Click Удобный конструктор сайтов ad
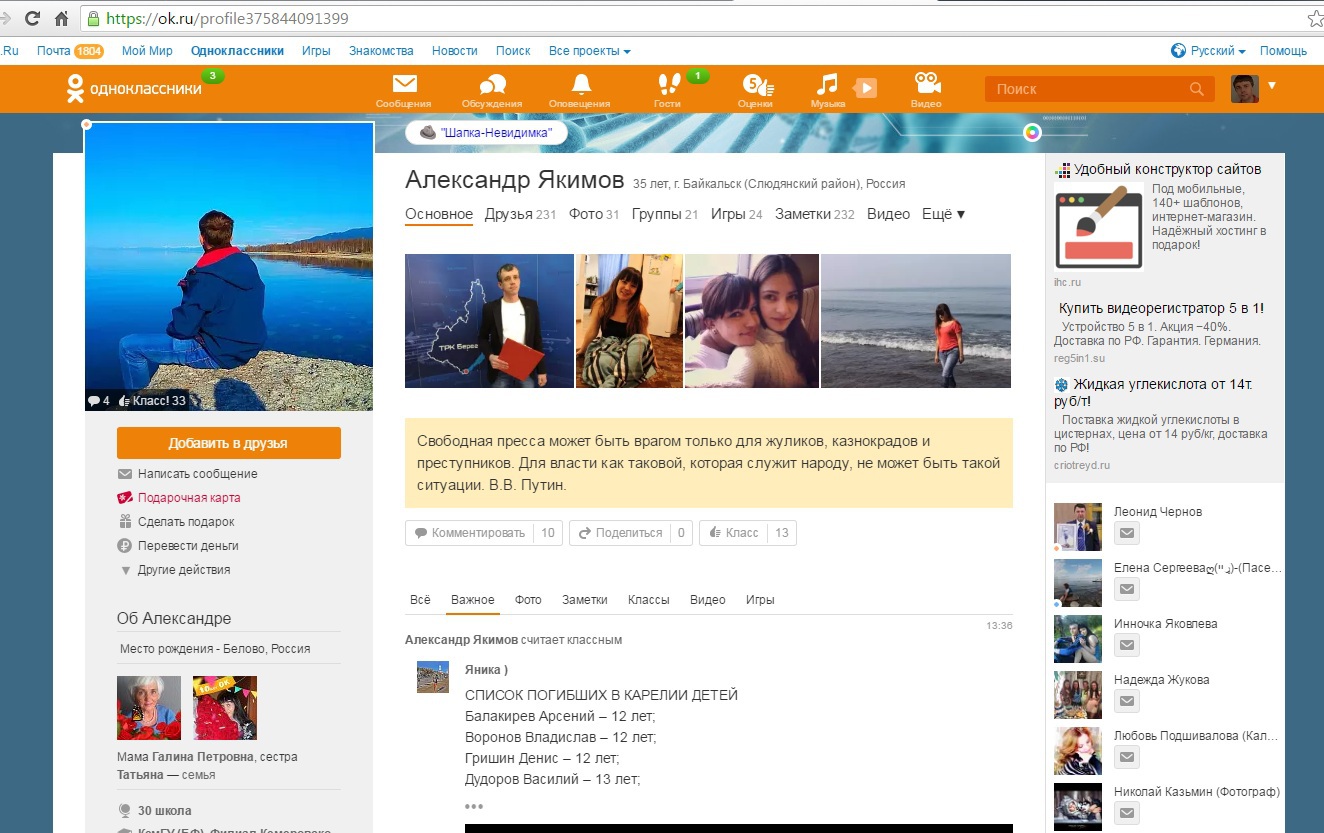Screen dimensions: 1324x833 click(1166, 170)
